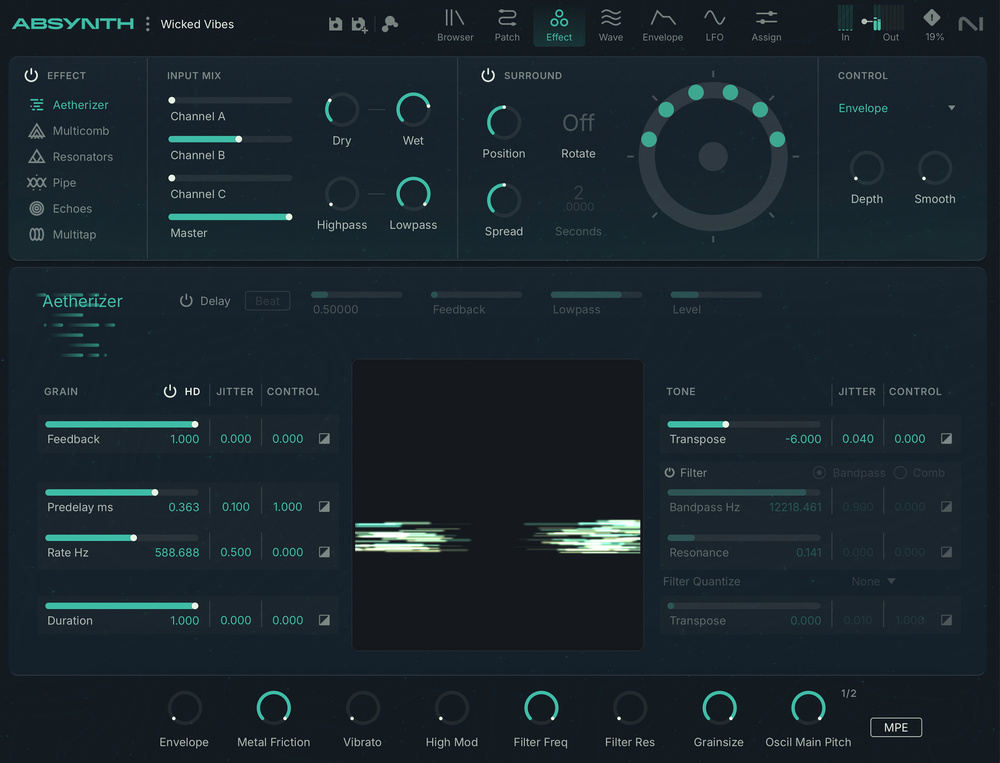Click the Grain Feedback control assign icon
1000x763 pixels.
click(324, 438)
